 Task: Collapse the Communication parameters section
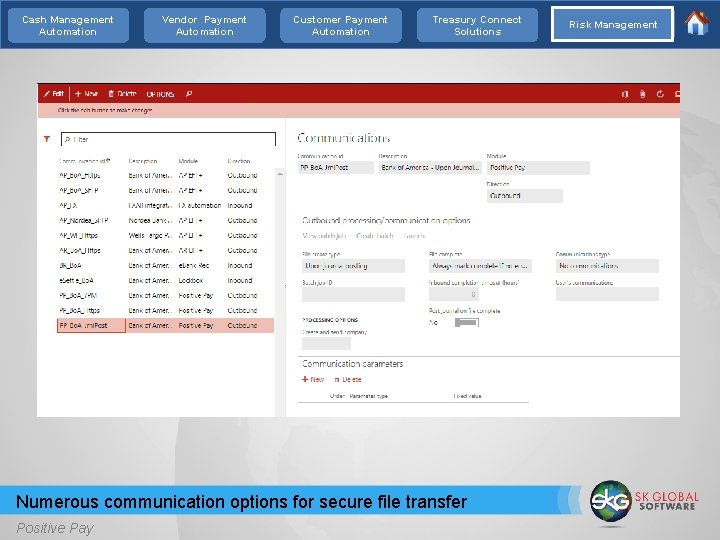pyautogui.click(x=352, y=364)
